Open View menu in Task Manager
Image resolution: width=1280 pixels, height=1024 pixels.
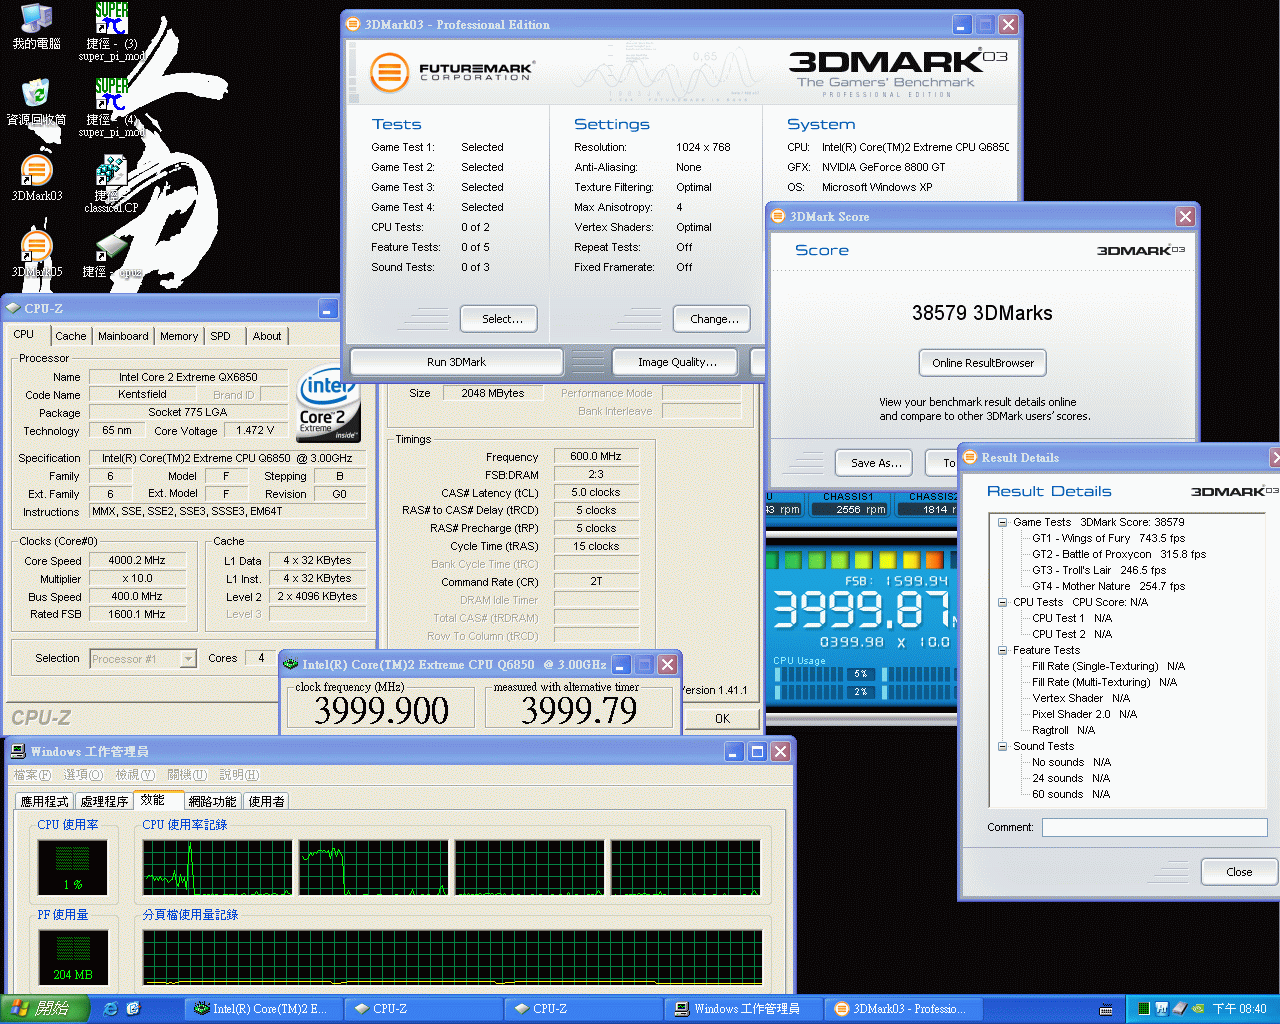(135, 775)
